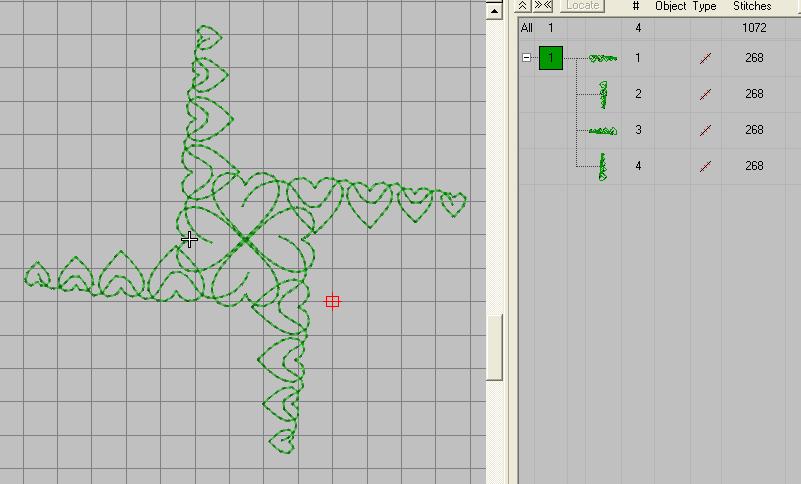Click run stitch type icon for object 2
This screenshot has height=484, width=801.
click(705, 95)
